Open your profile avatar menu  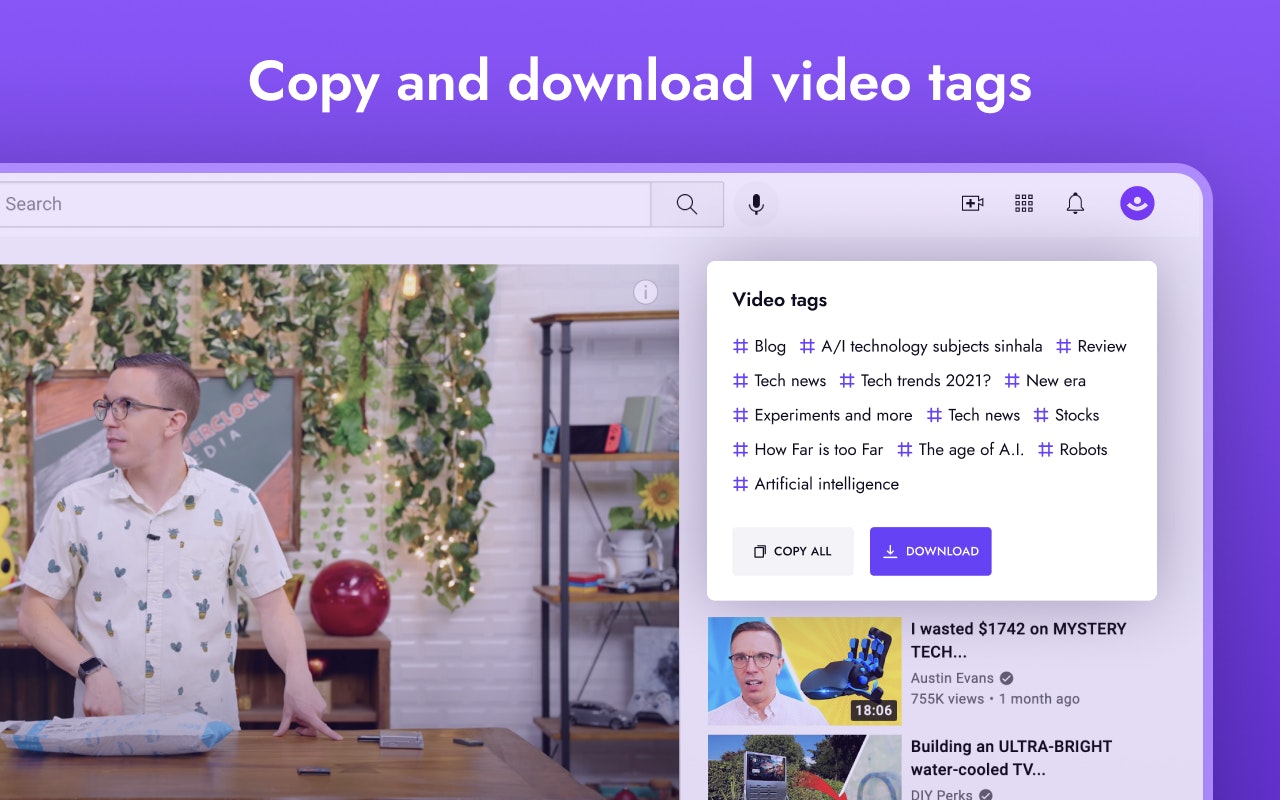click(x=1137, y=203)
